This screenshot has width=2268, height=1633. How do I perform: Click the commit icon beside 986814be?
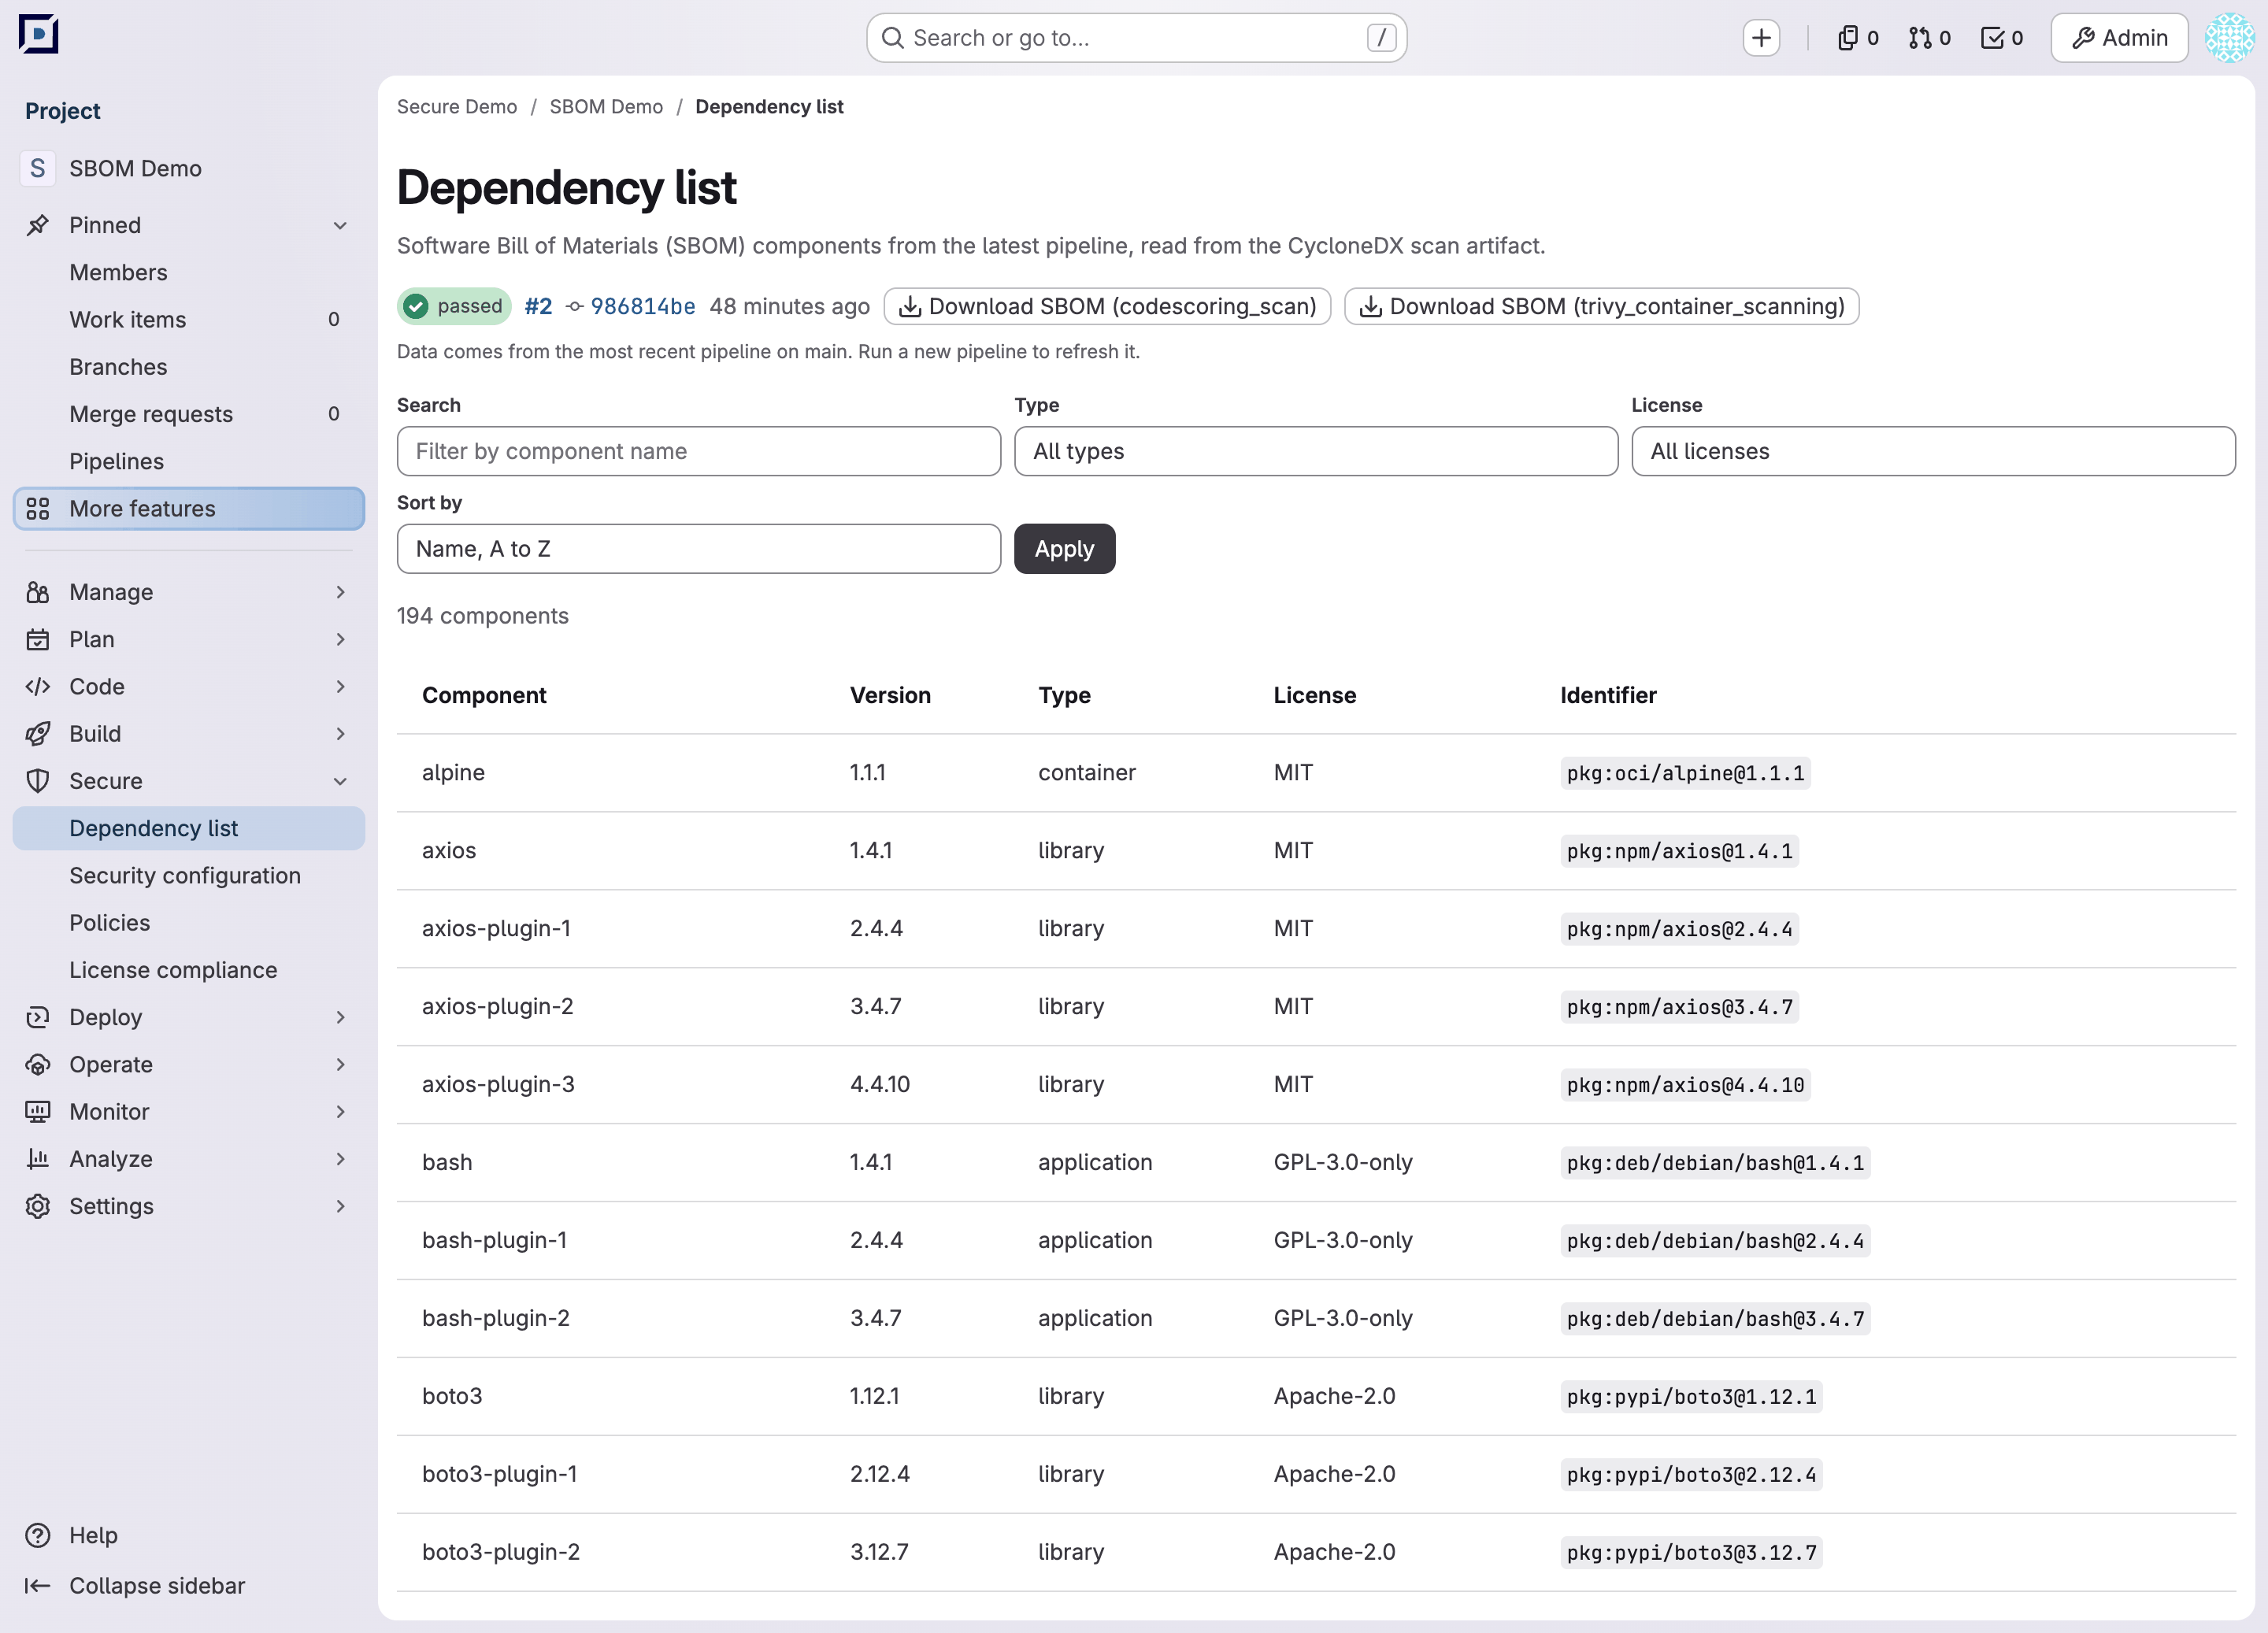575,307
